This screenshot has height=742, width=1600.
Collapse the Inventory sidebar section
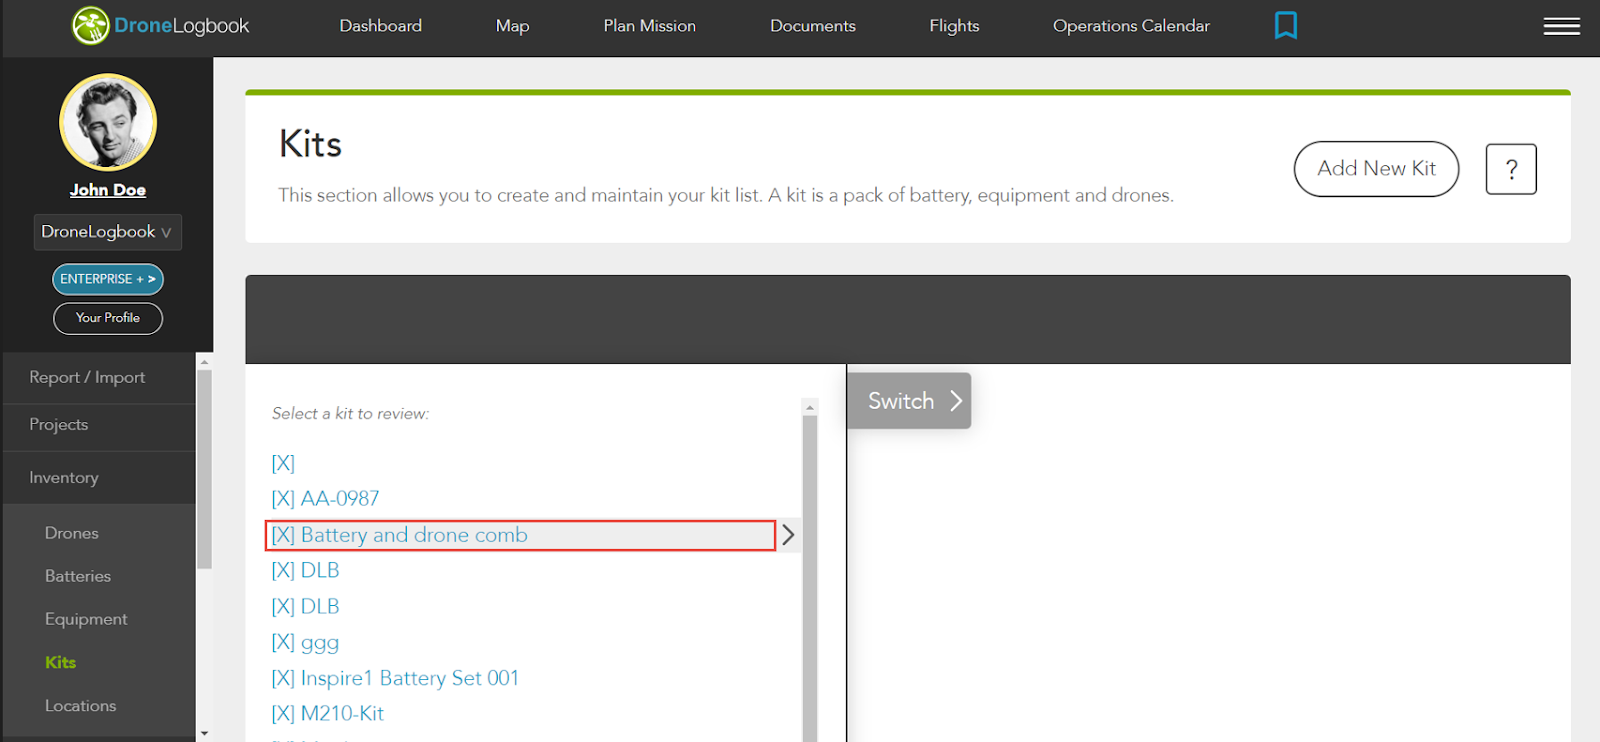99,478
